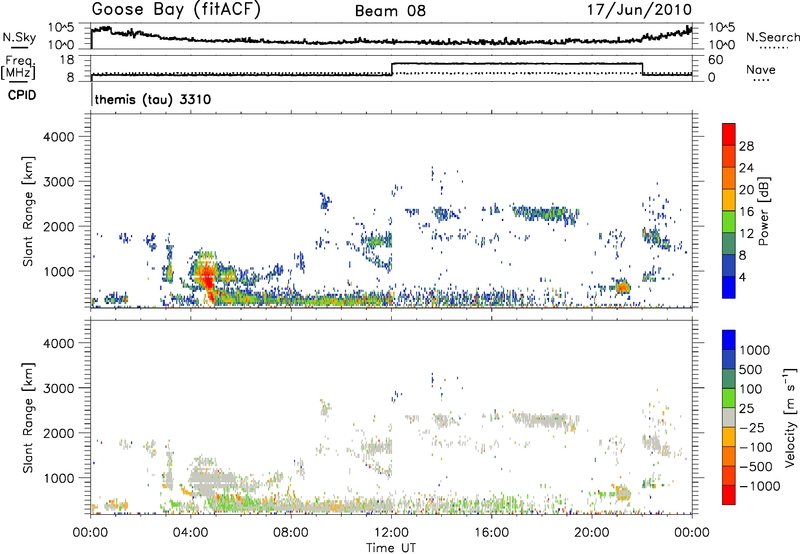The height and width of the screenshot is (554, 800).
Task: Click the -500 label on Velocity colorbar
Action: pyautogui.click(x=756, y=467)
